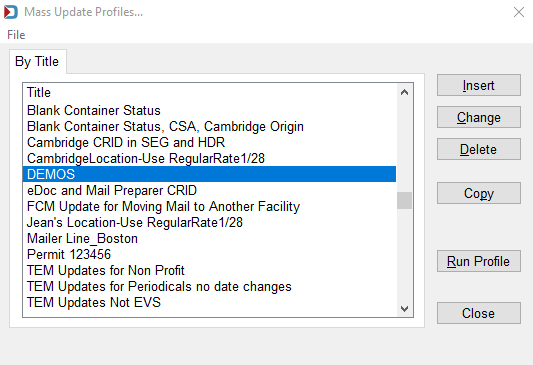533x365 pixels.
Task: Click the Run Profile button
Action: tap(479, 261)
